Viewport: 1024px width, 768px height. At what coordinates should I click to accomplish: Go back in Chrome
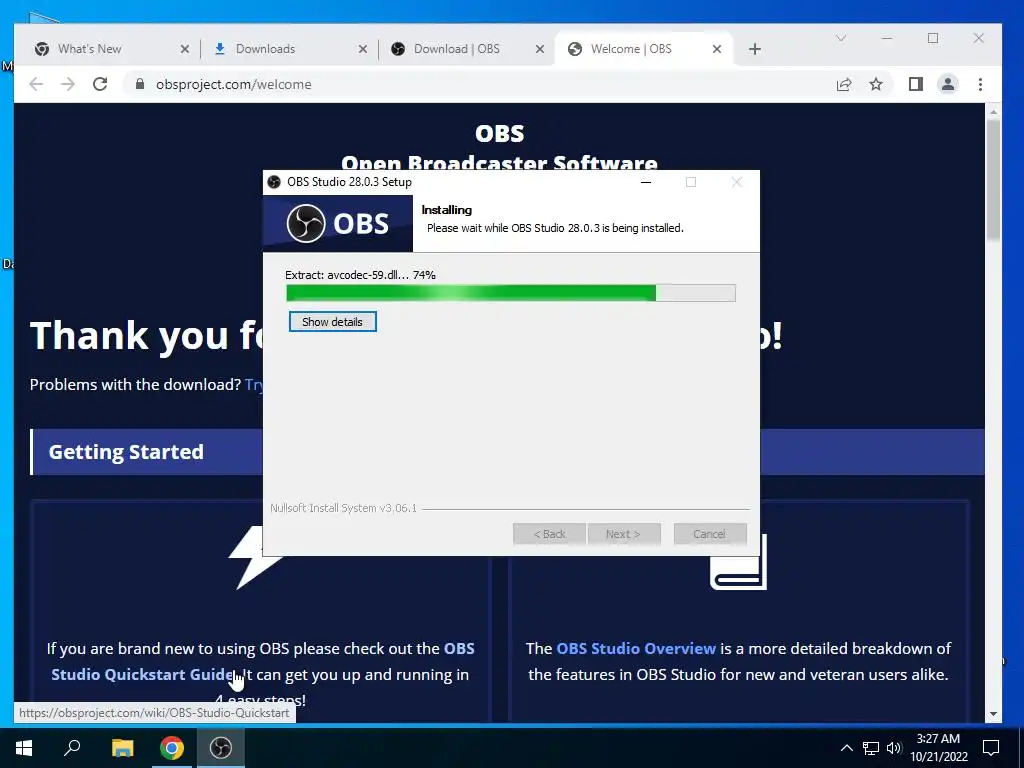tap(36, 84)
